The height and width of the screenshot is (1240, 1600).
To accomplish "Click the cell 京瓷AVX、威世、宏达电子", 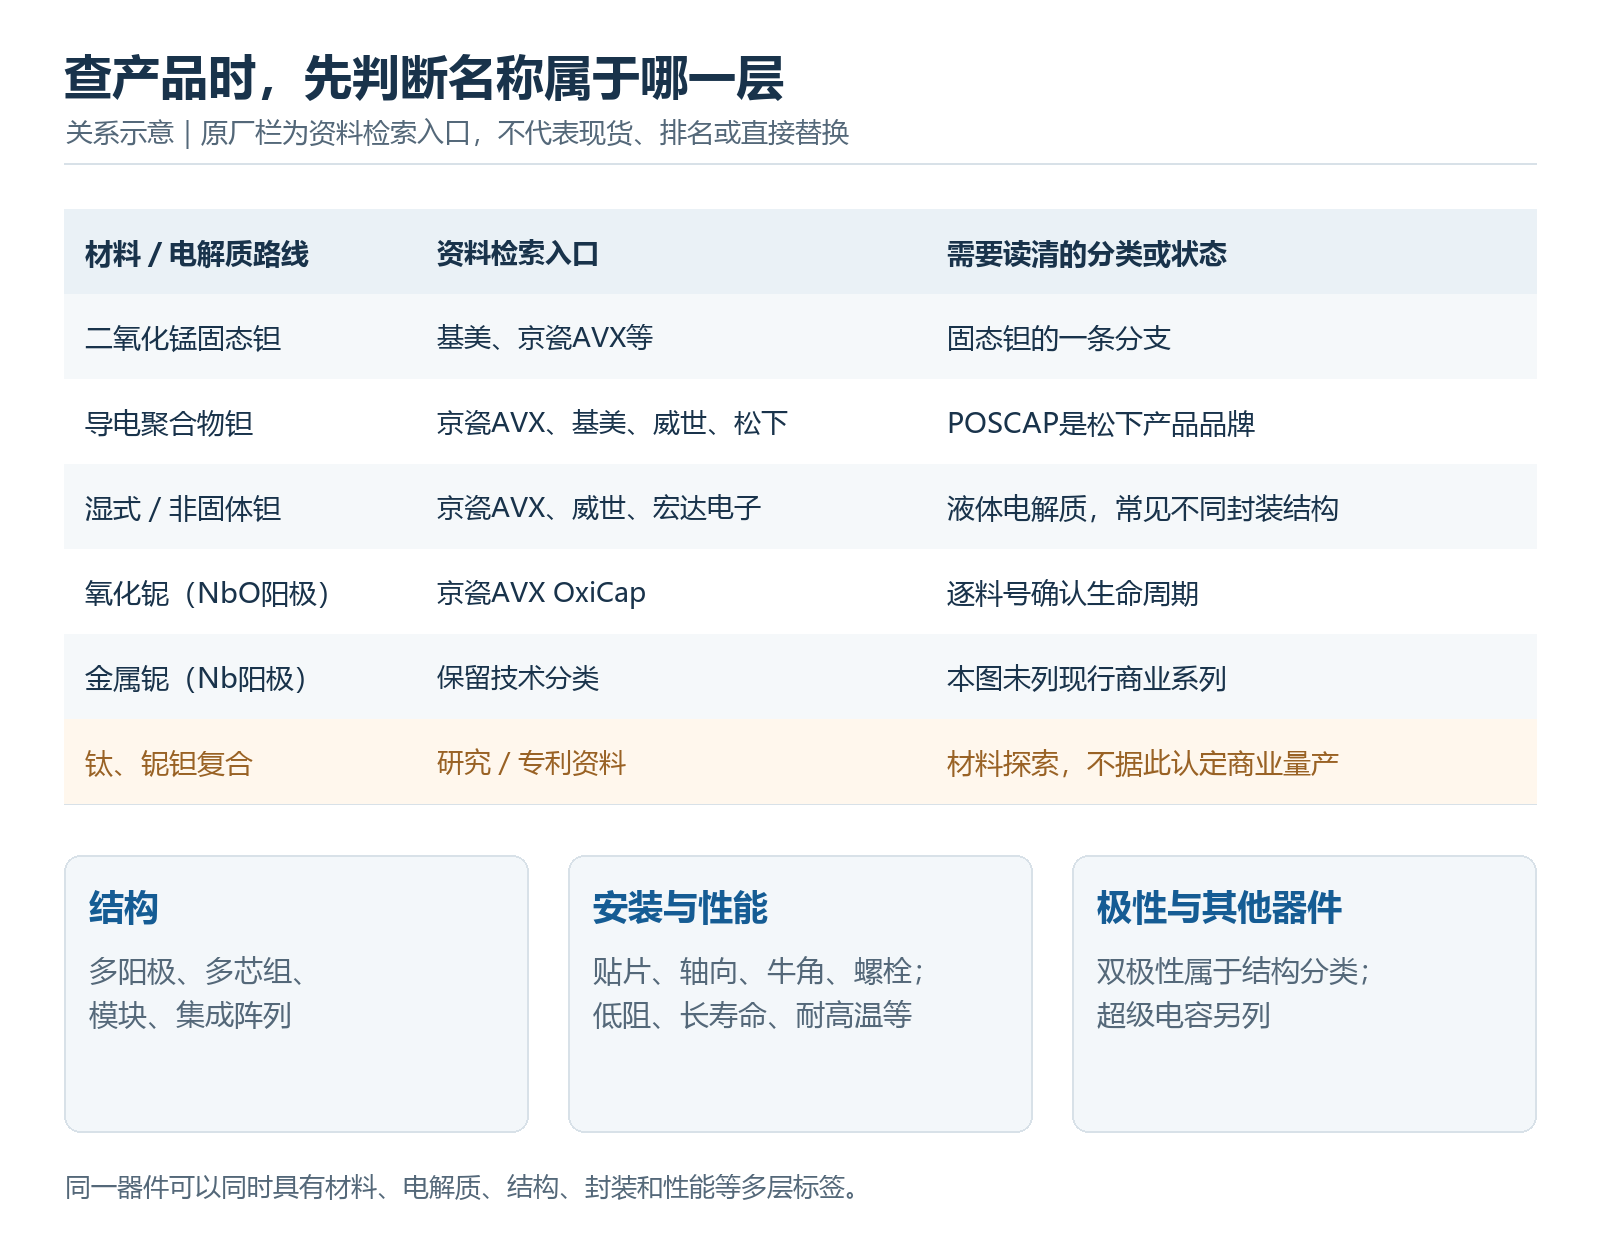I will pyautogui.click(x=599, y=509).
